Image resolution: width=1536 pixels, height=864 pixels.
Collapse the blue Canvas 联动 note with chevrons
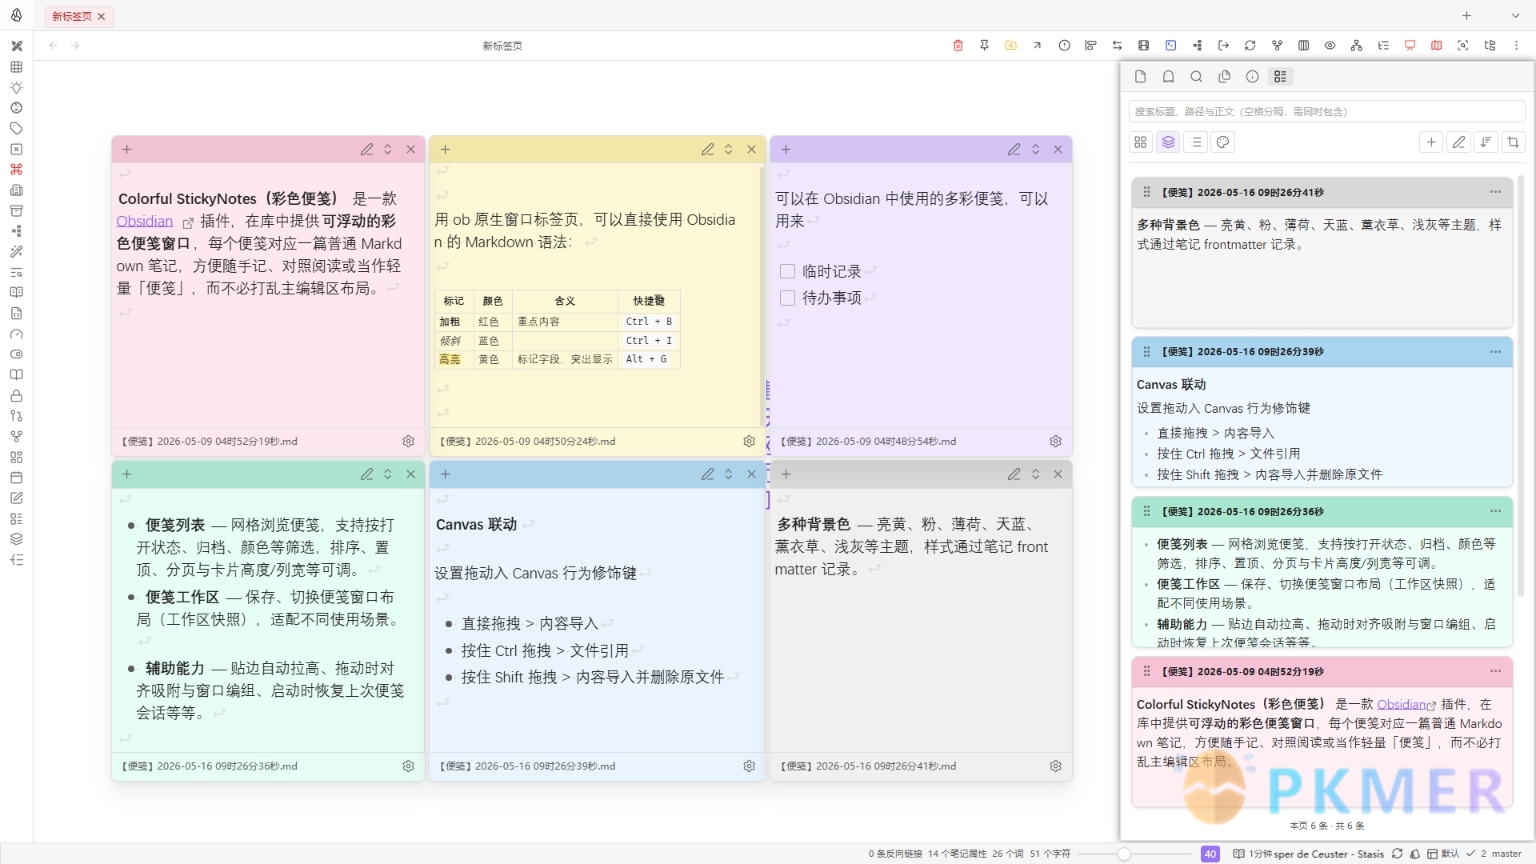pos(729,474)
